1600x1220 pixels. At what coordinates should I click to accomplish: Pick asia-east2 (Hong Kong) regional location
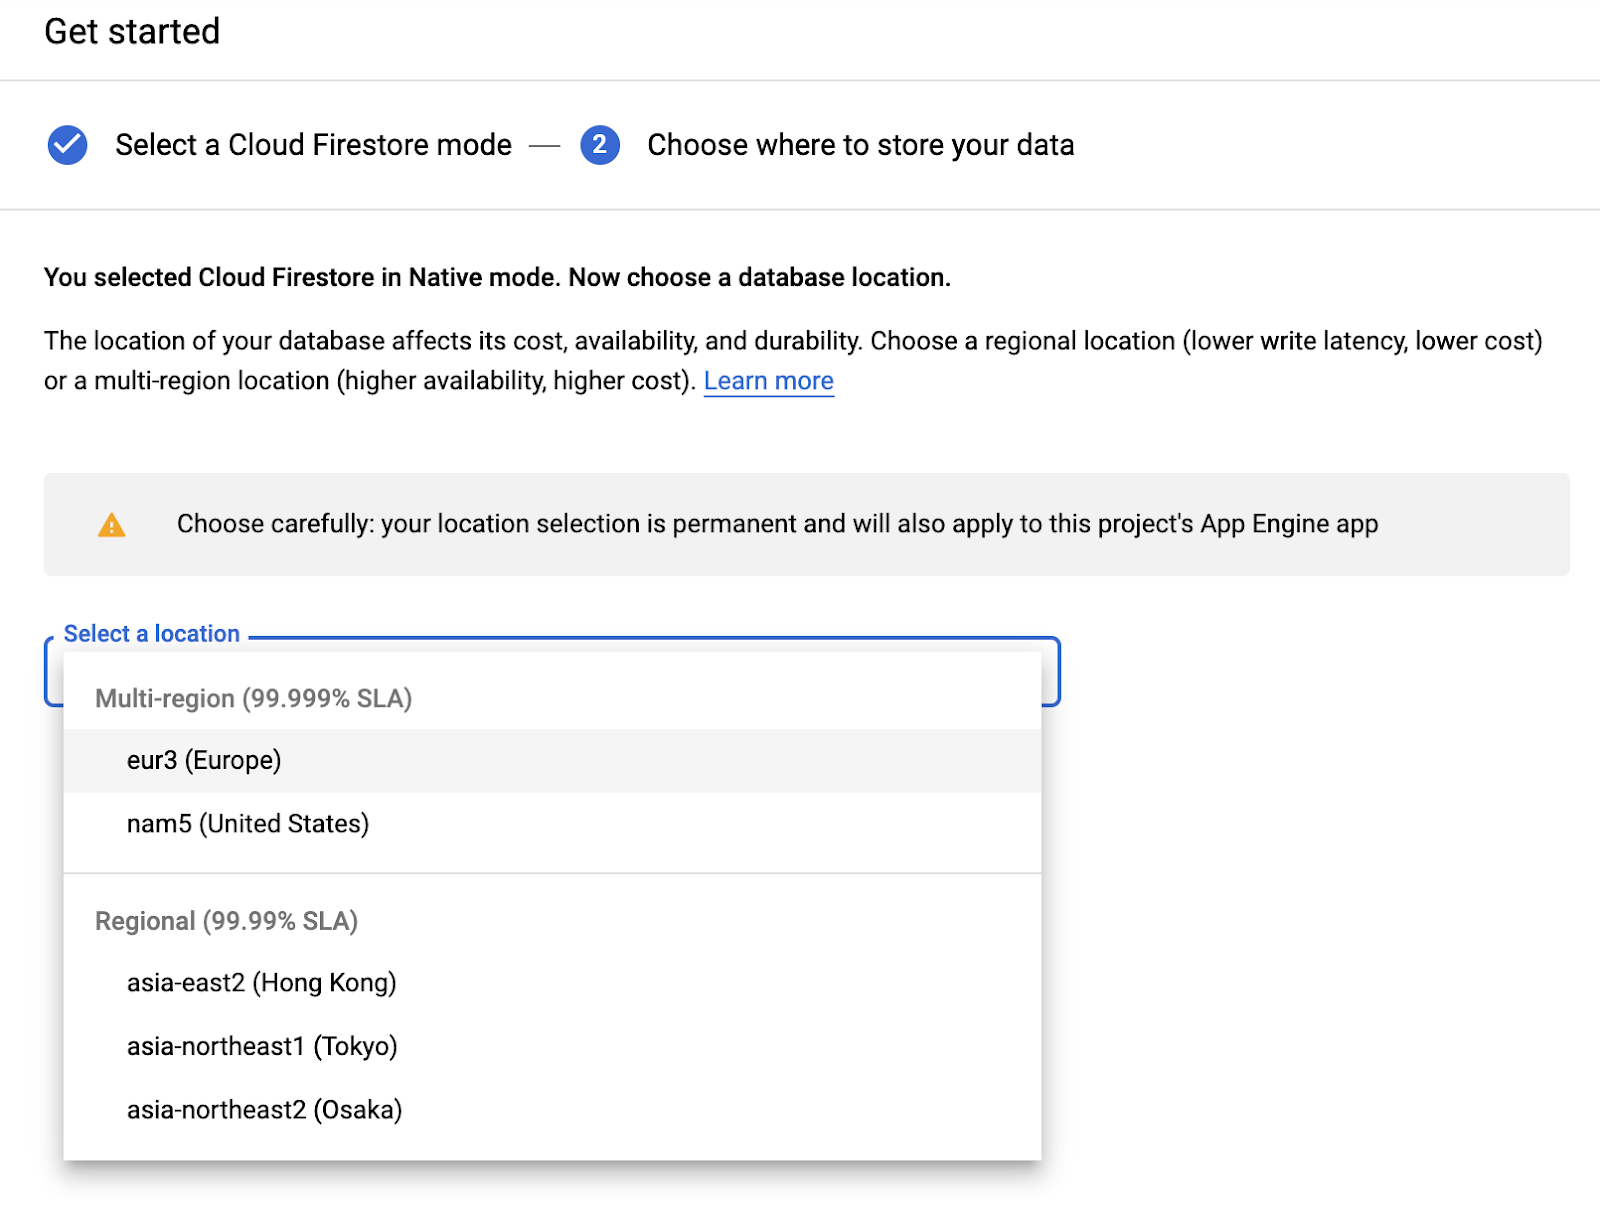pyautogui.click(x=262, y=983)
